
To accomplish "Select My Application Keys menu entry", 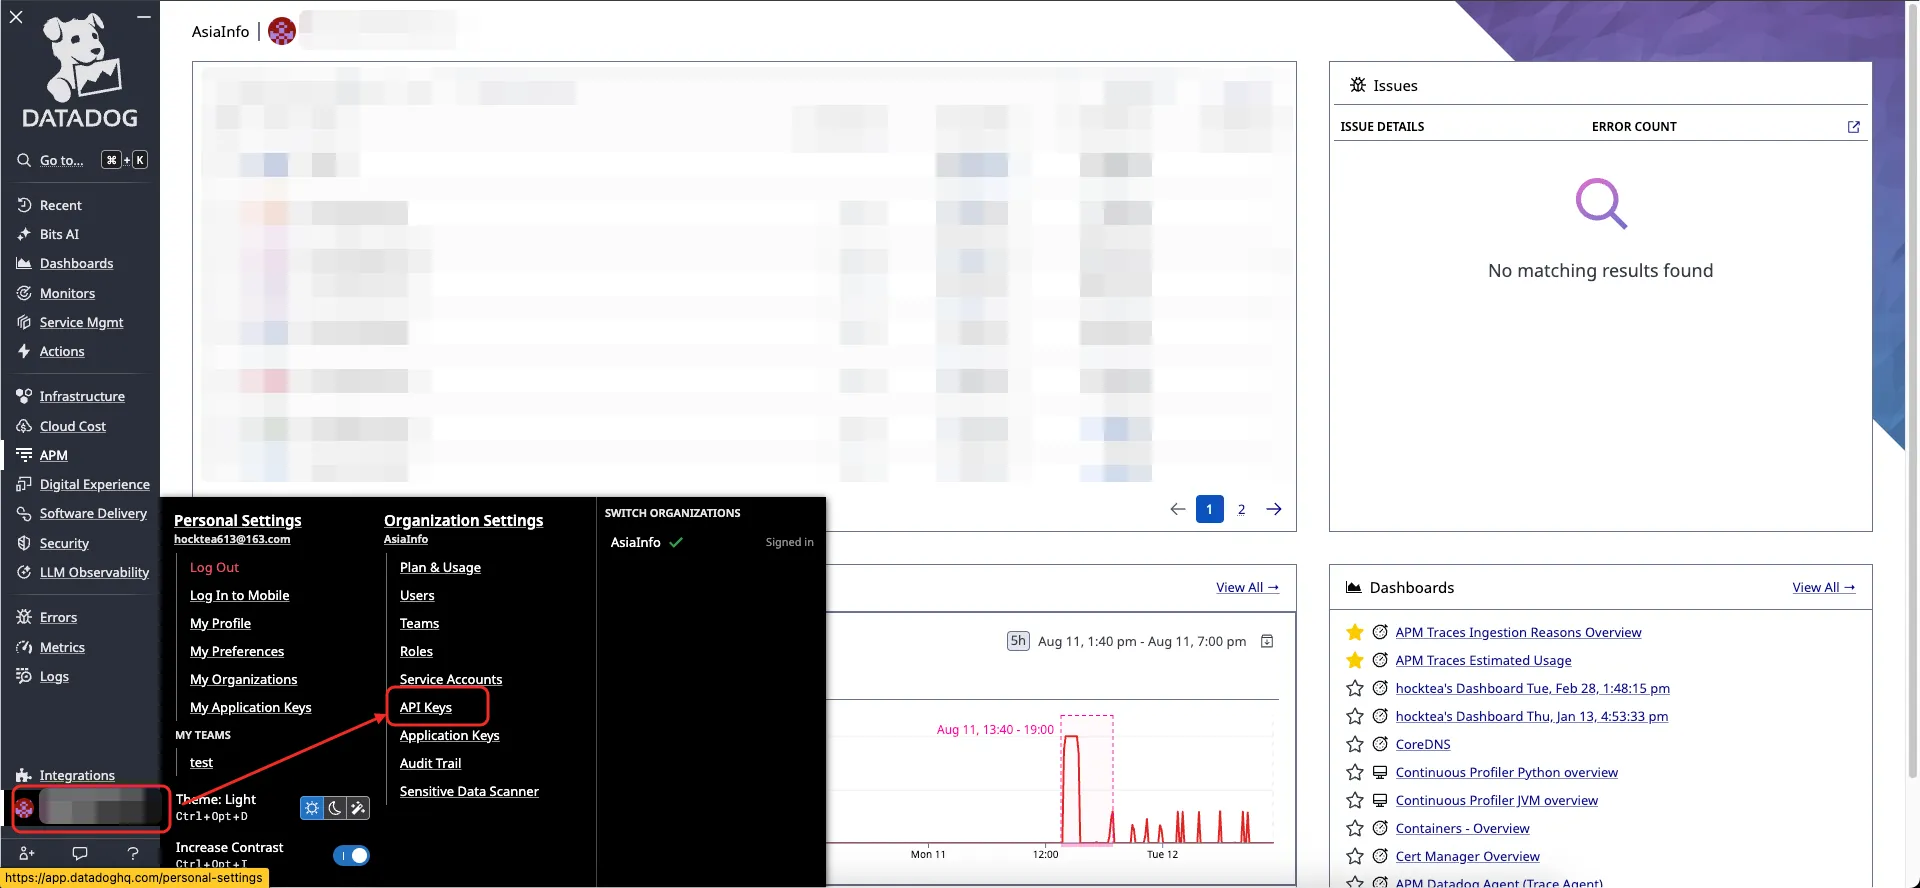I will click(x=251, y=707).
